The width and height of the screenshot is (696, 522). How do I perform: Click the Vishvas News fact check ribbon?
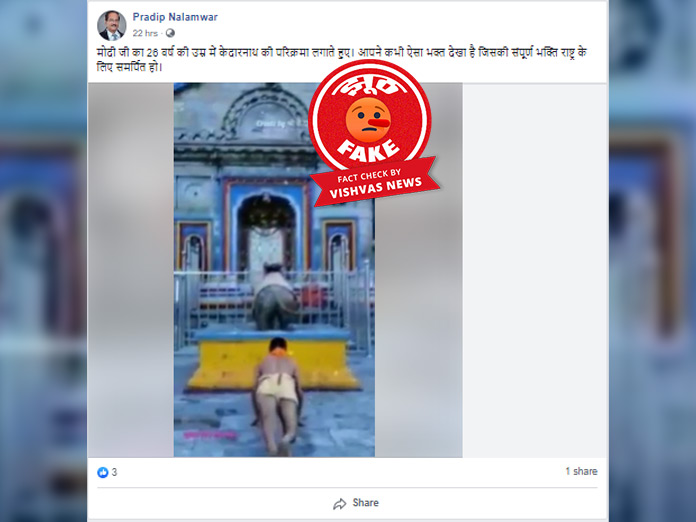(375, 182)
